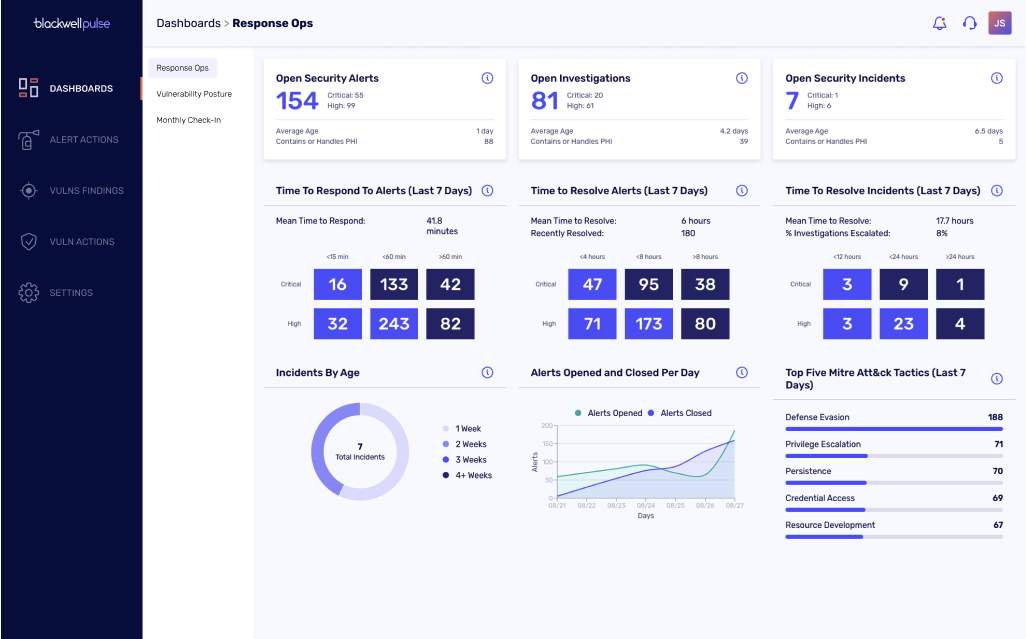Click info icon on Open Security Alerts
This screenshot has width=1026, height=639.
click(487, 78)
